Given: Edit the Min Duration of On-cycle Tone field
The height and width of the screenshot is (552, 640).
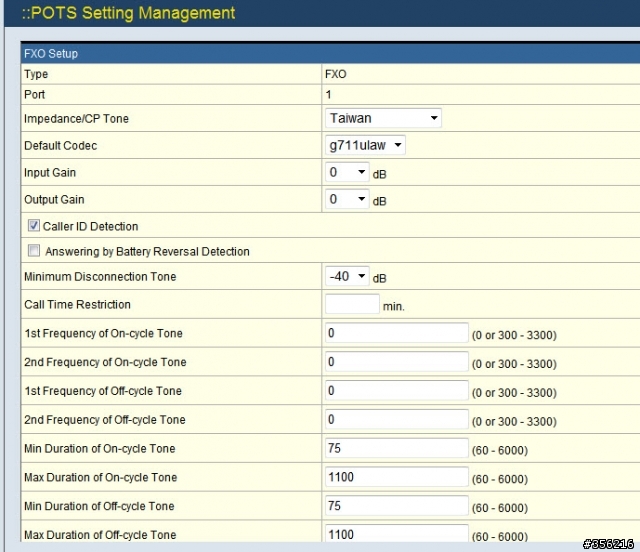Looking at the screenshot, I should (397, 448).
